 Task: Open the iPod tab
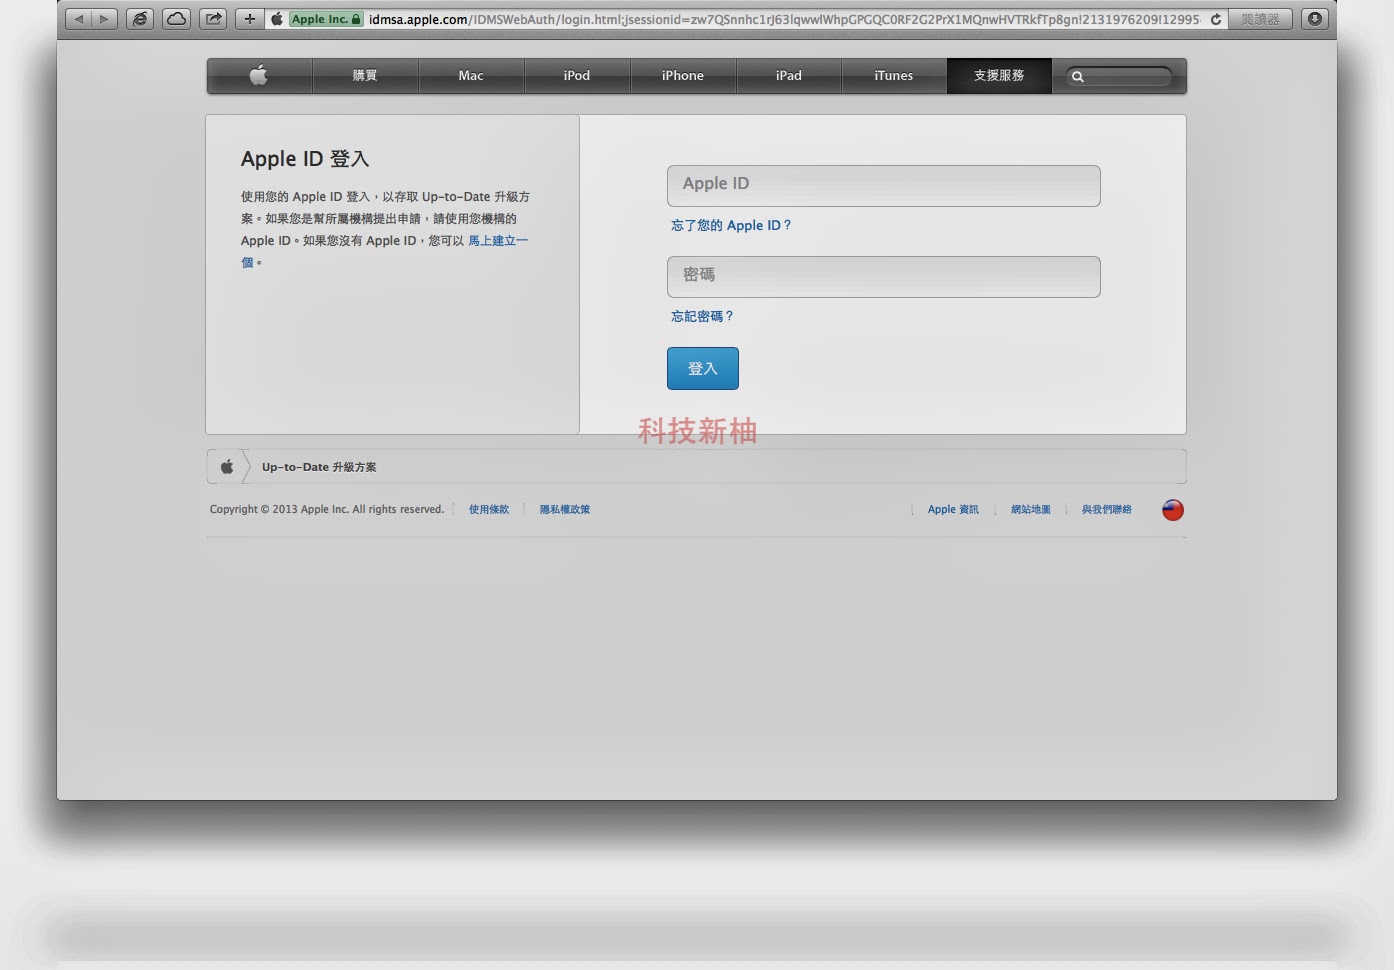coord(577,75)
